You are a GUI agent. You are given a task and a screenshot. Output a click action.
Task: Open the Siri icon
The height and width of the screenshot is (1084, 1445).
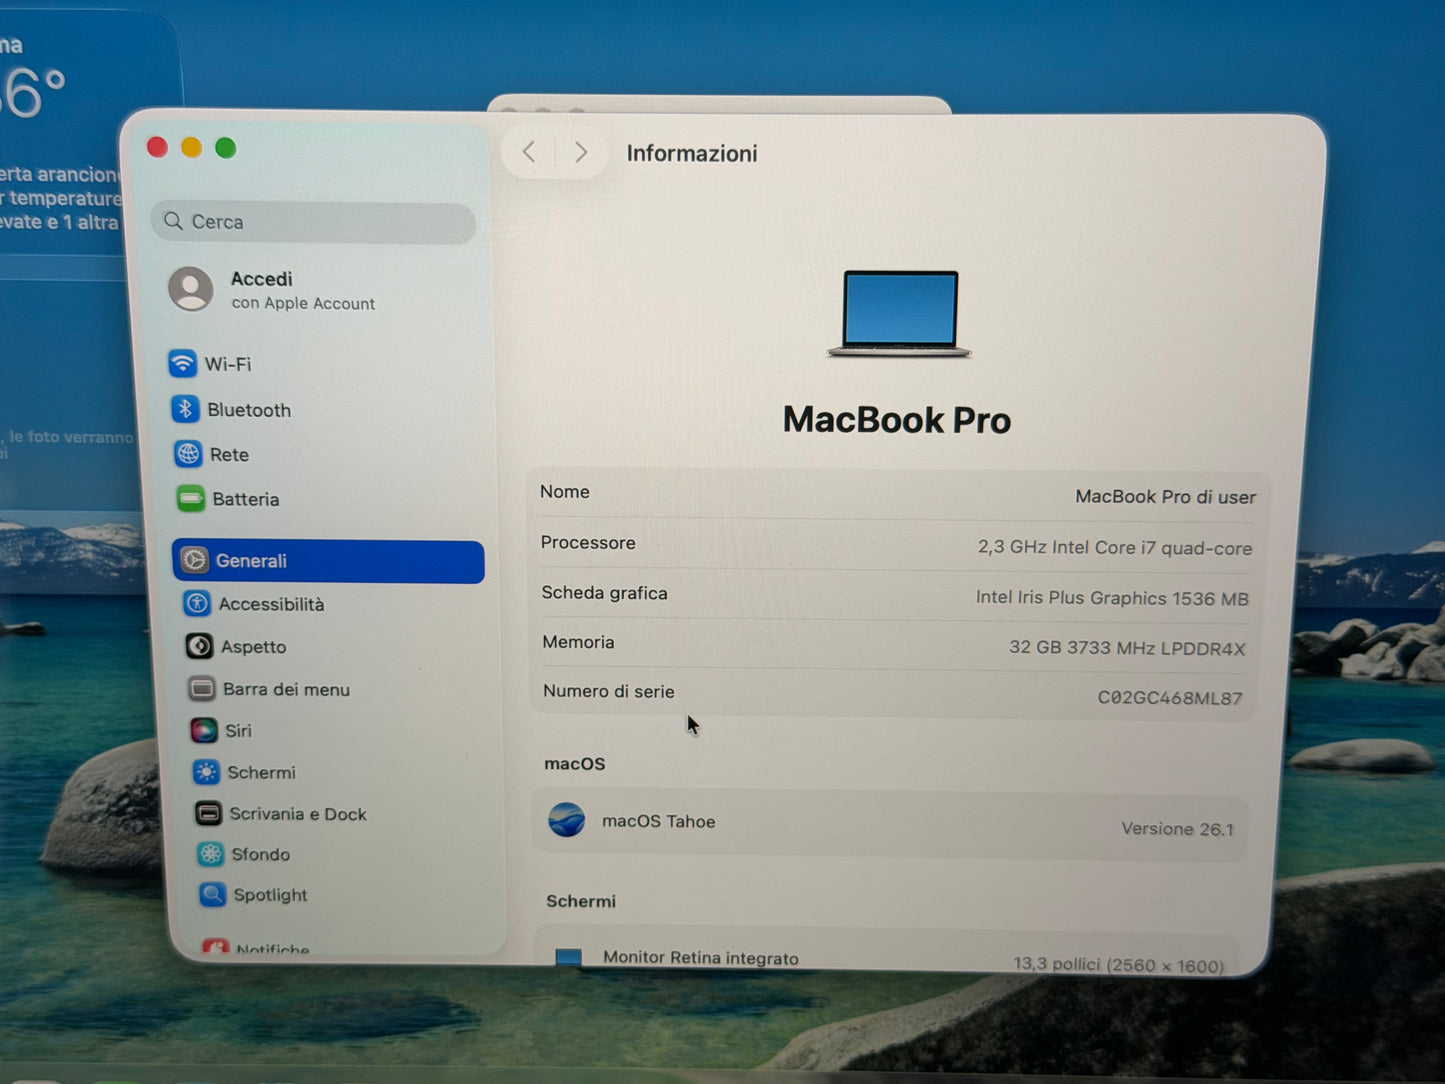coord(204,730)
